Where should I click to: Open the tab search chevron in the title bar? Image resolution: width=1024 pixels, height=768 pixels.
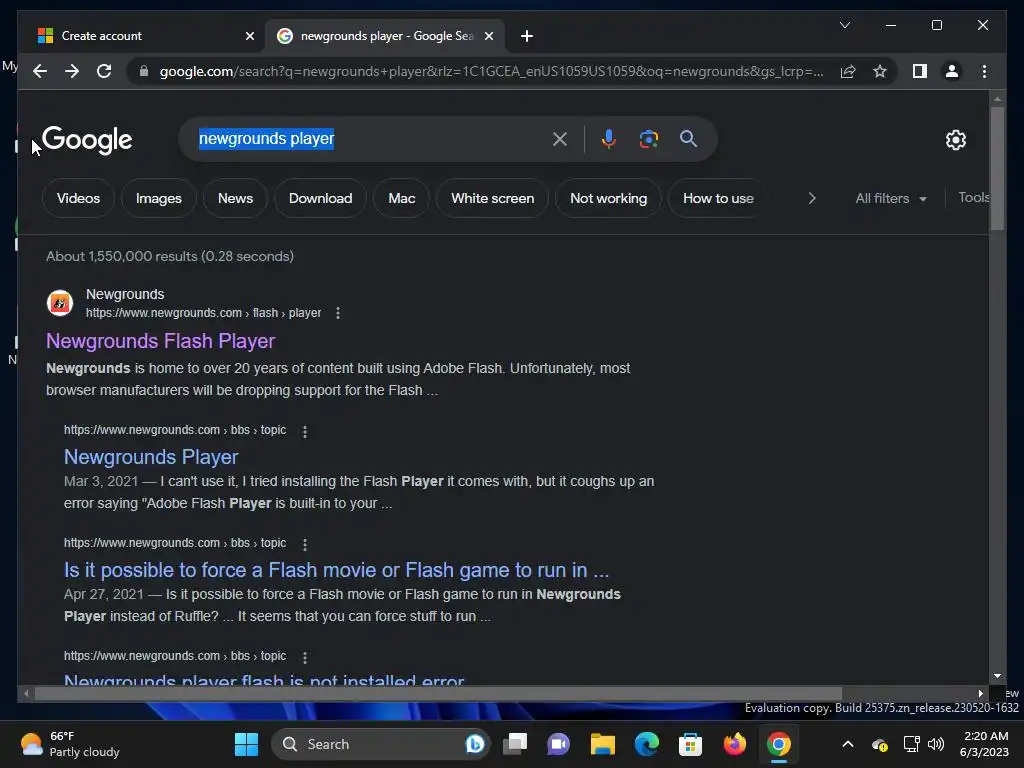pos(844,25)
